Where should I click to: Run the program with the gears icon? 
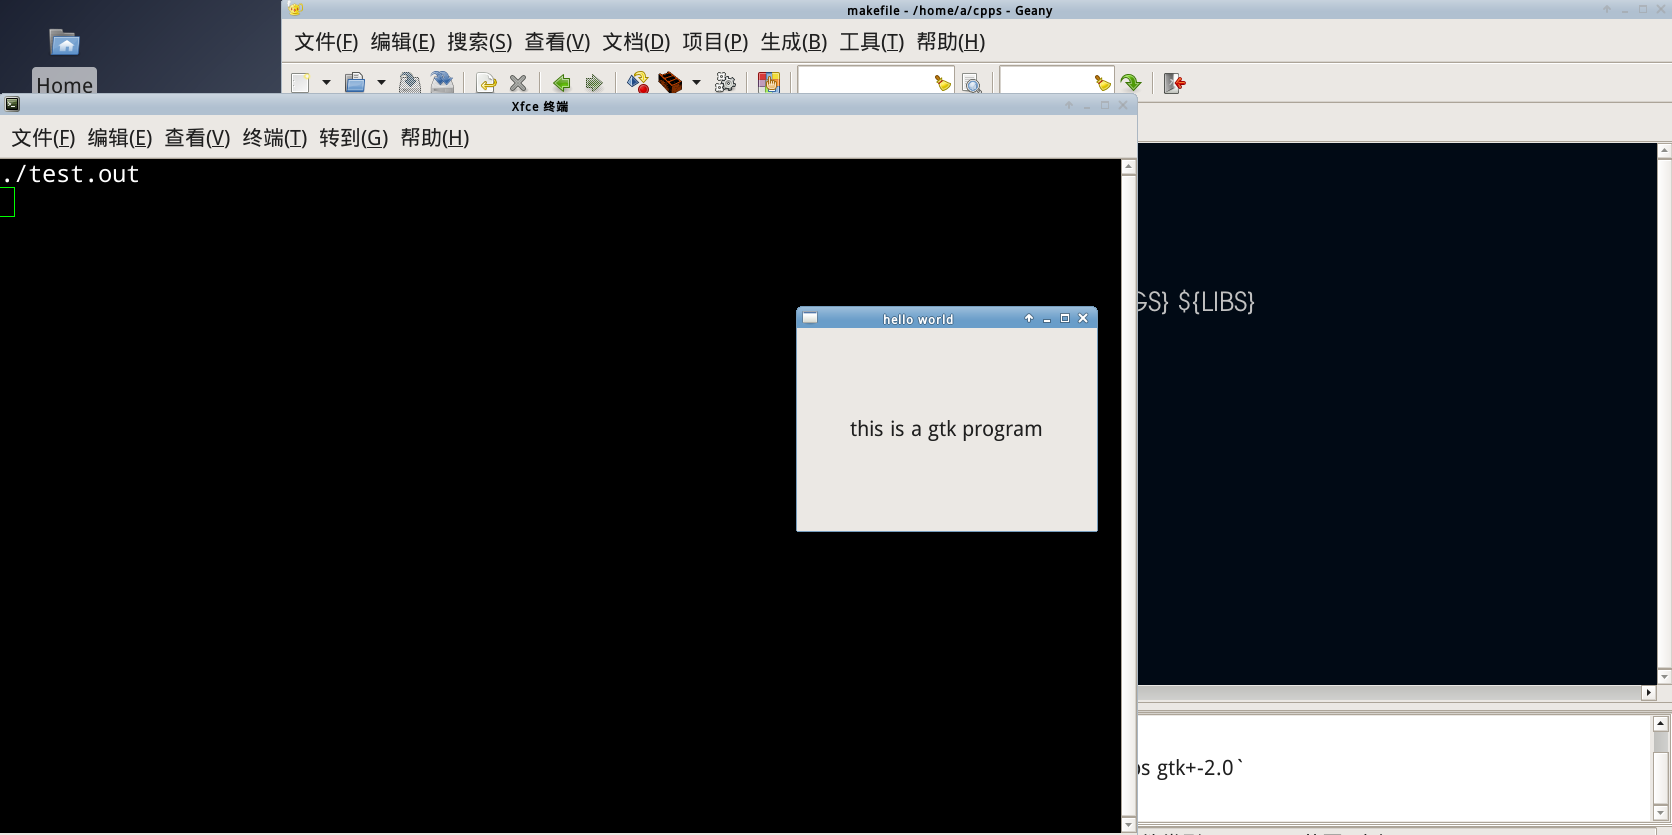[726, 83]
